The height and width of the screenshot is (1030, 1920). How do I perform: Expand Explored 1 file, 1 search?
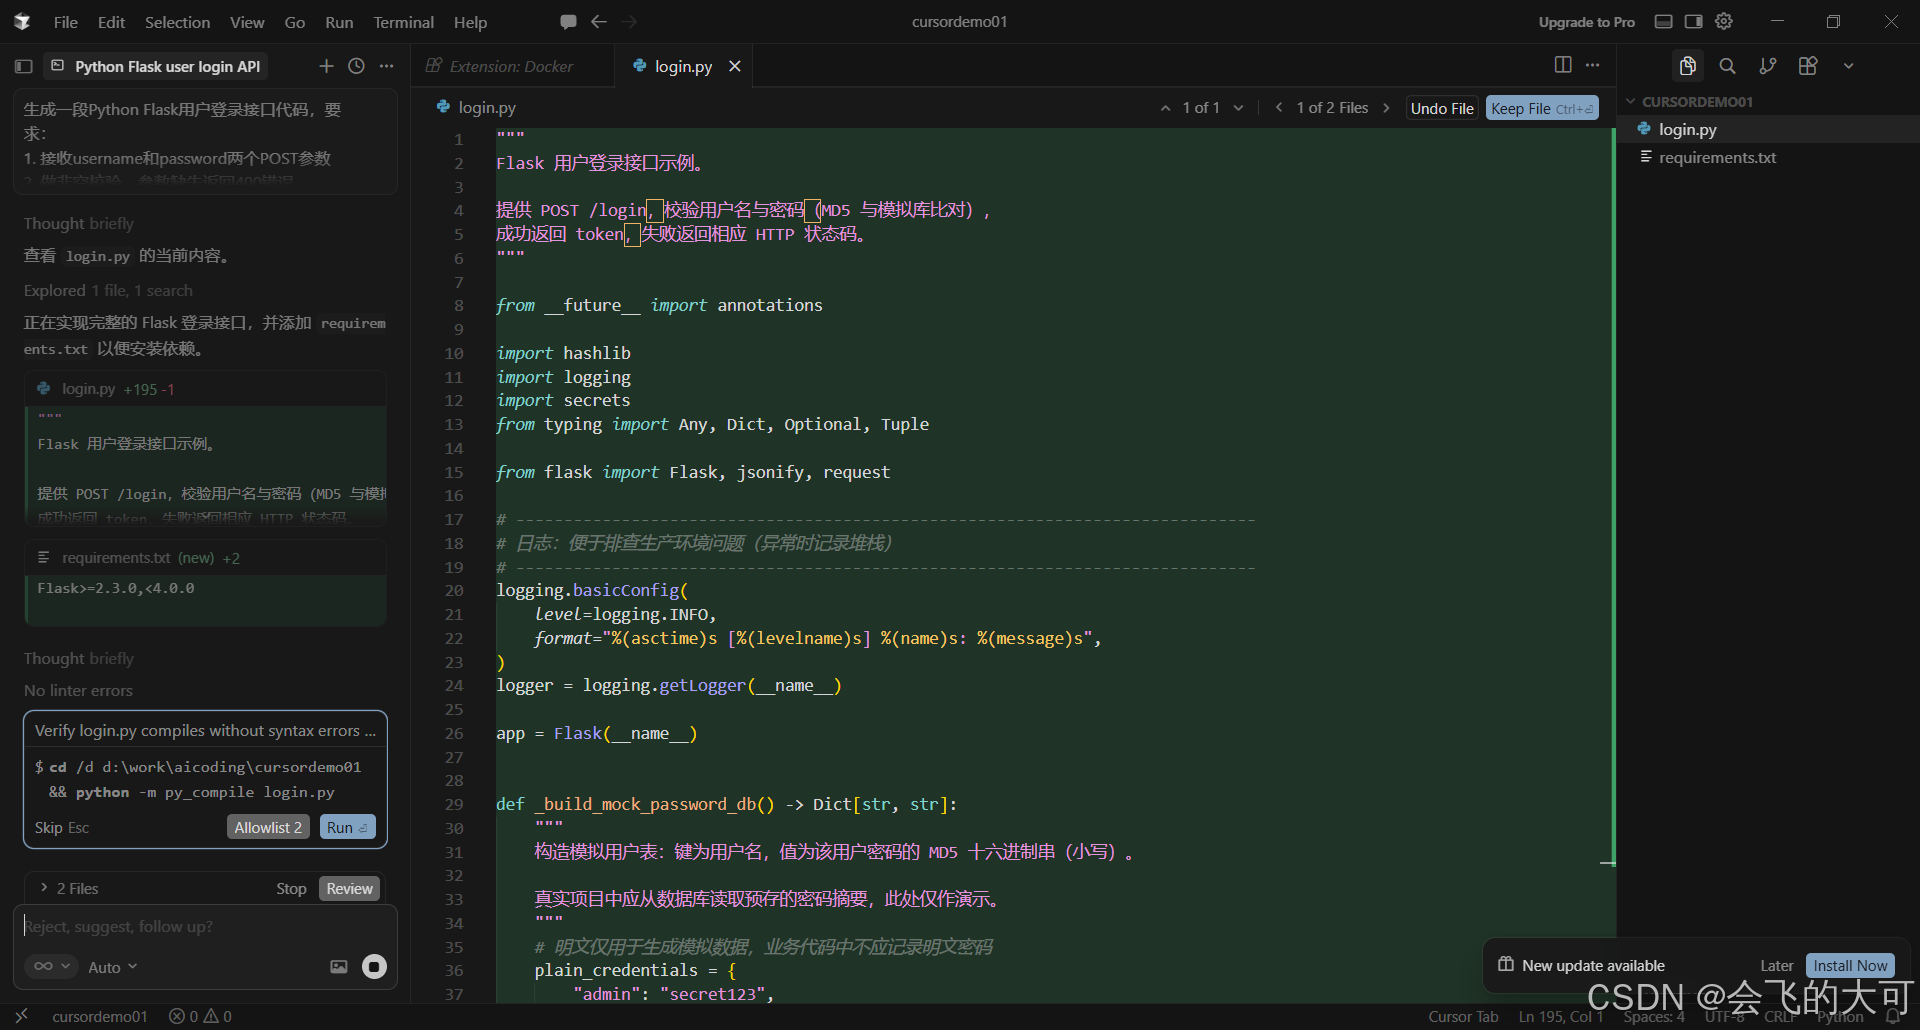(x=108, y=290)
